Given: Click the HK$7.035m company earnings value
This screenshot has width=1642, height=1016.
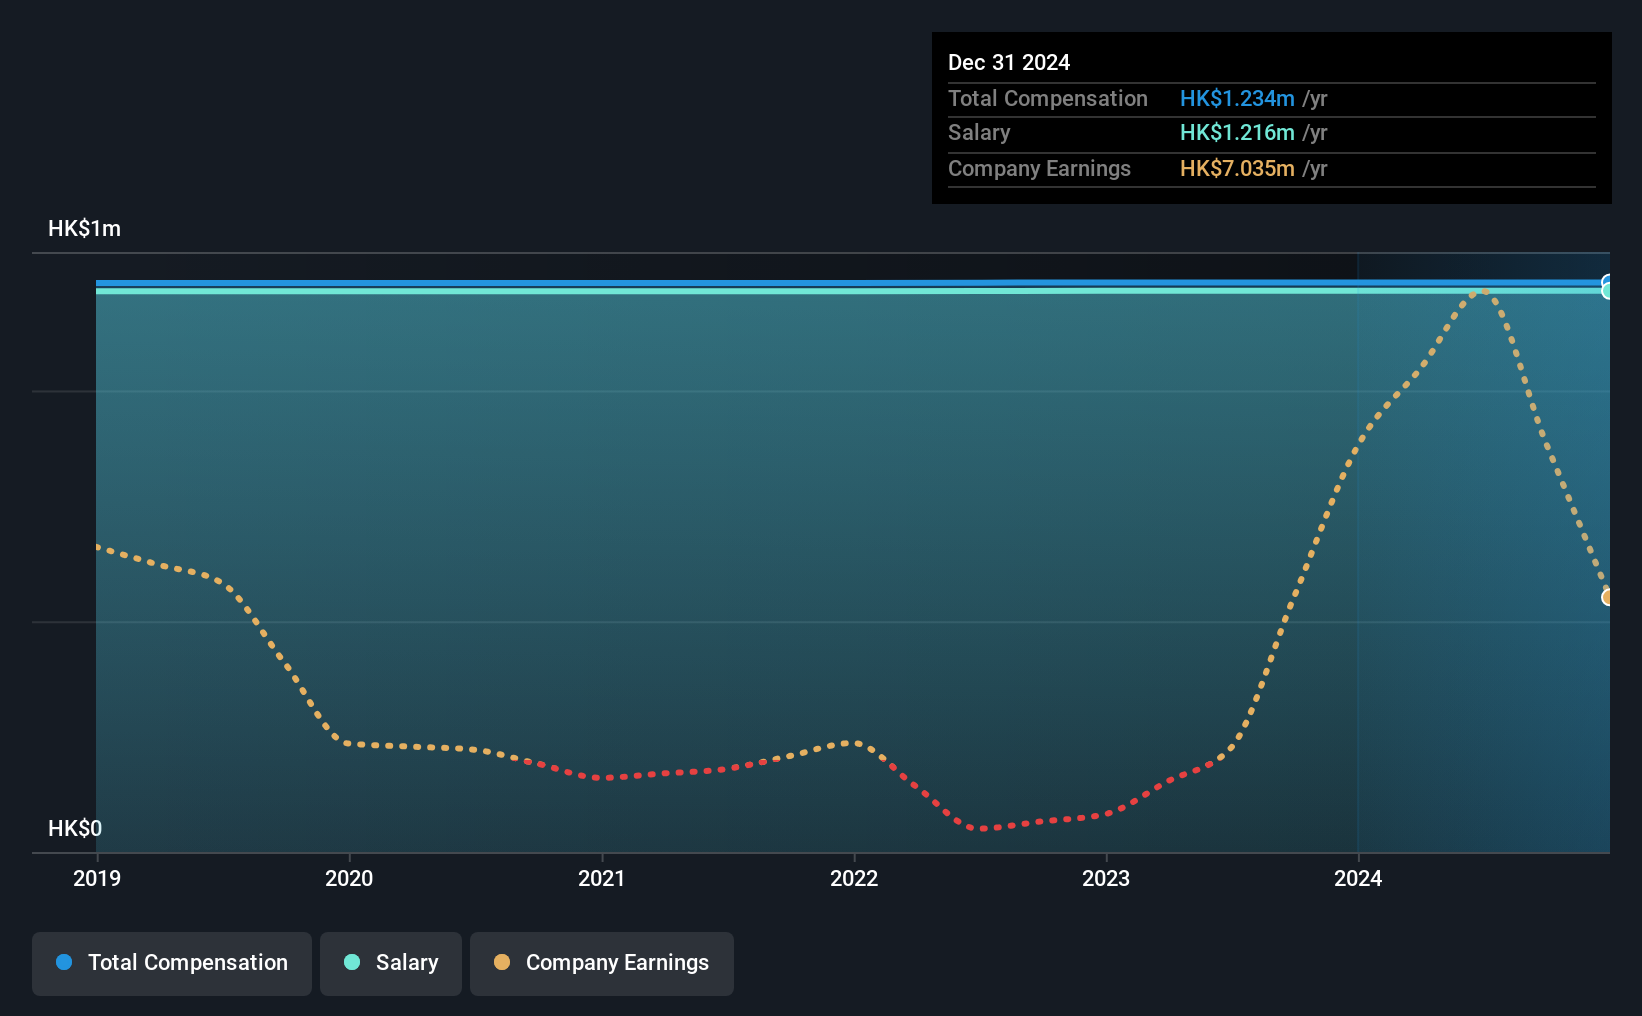Looking at the screenshot, I should [1237, 168].
